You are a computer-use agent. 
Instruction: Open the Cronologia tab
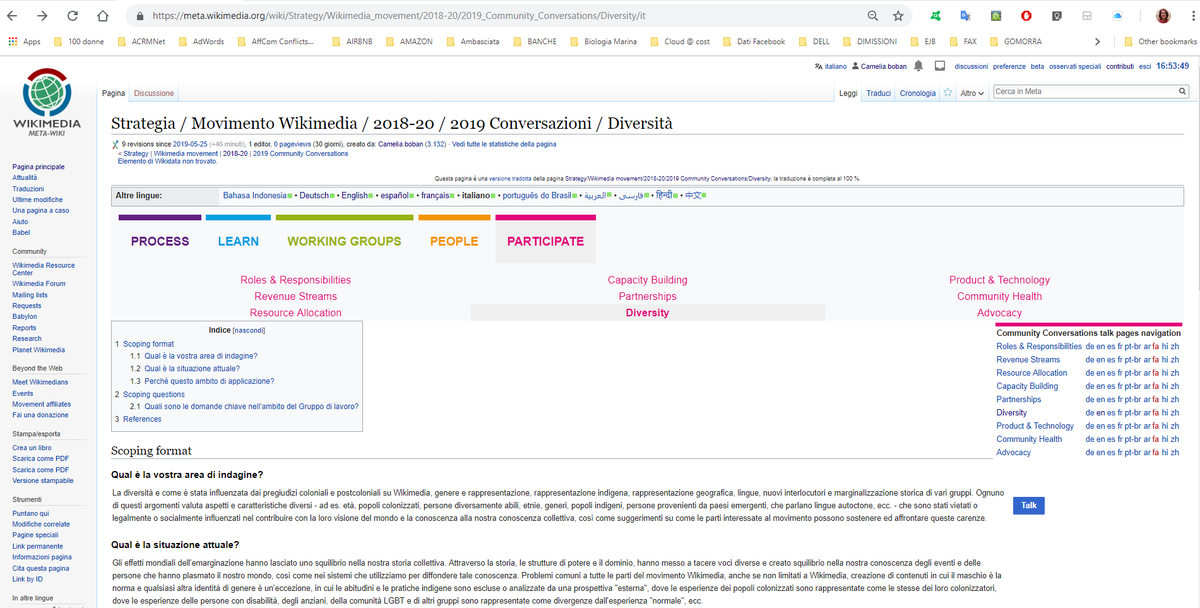tap(918, 93)
